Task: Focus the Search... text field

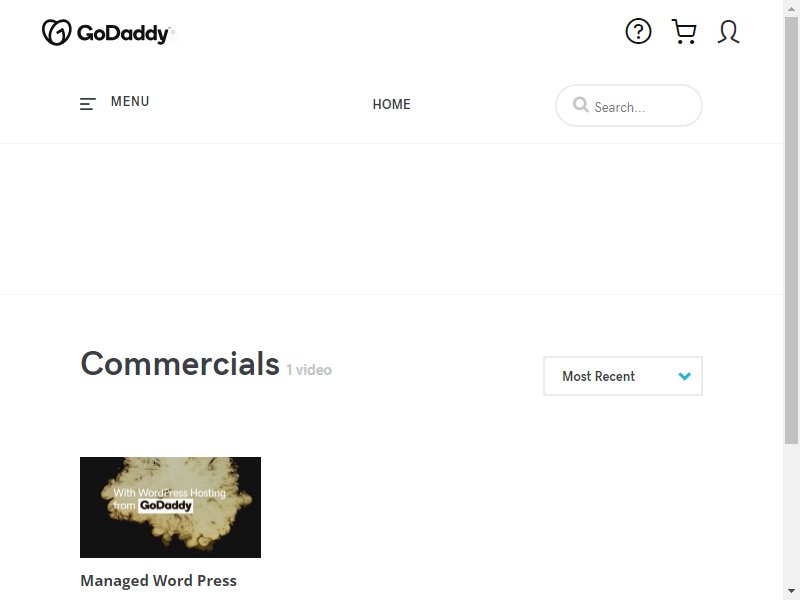Action: pyautogui.click(x=629, y=106)
